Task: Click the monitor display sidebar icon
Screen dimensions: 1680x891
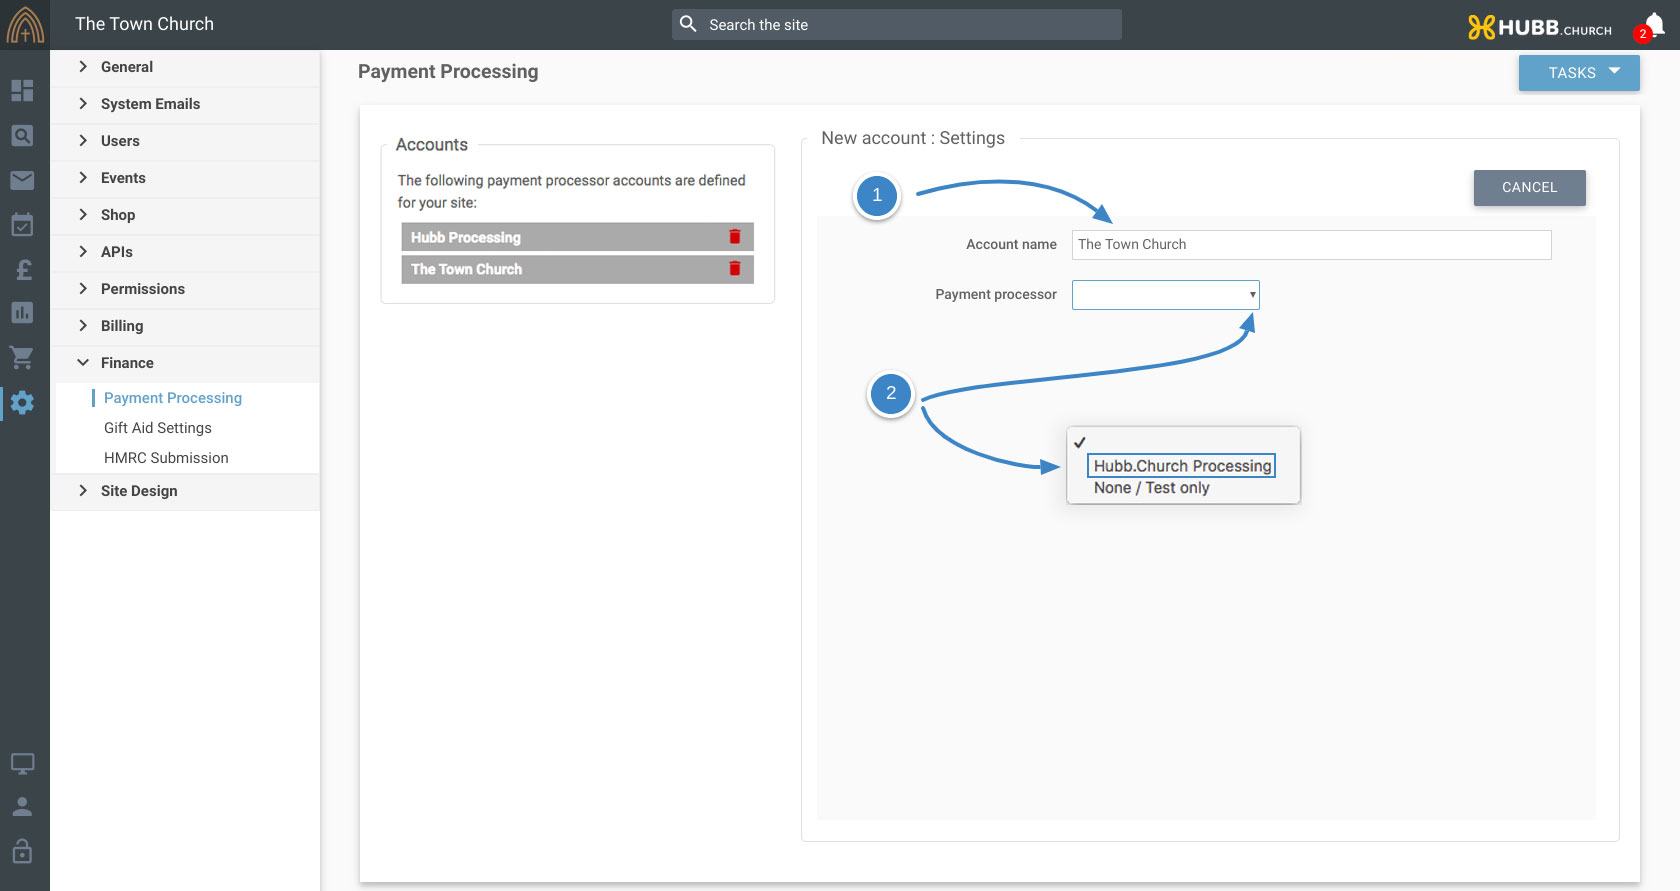Action: pos(22,764)
